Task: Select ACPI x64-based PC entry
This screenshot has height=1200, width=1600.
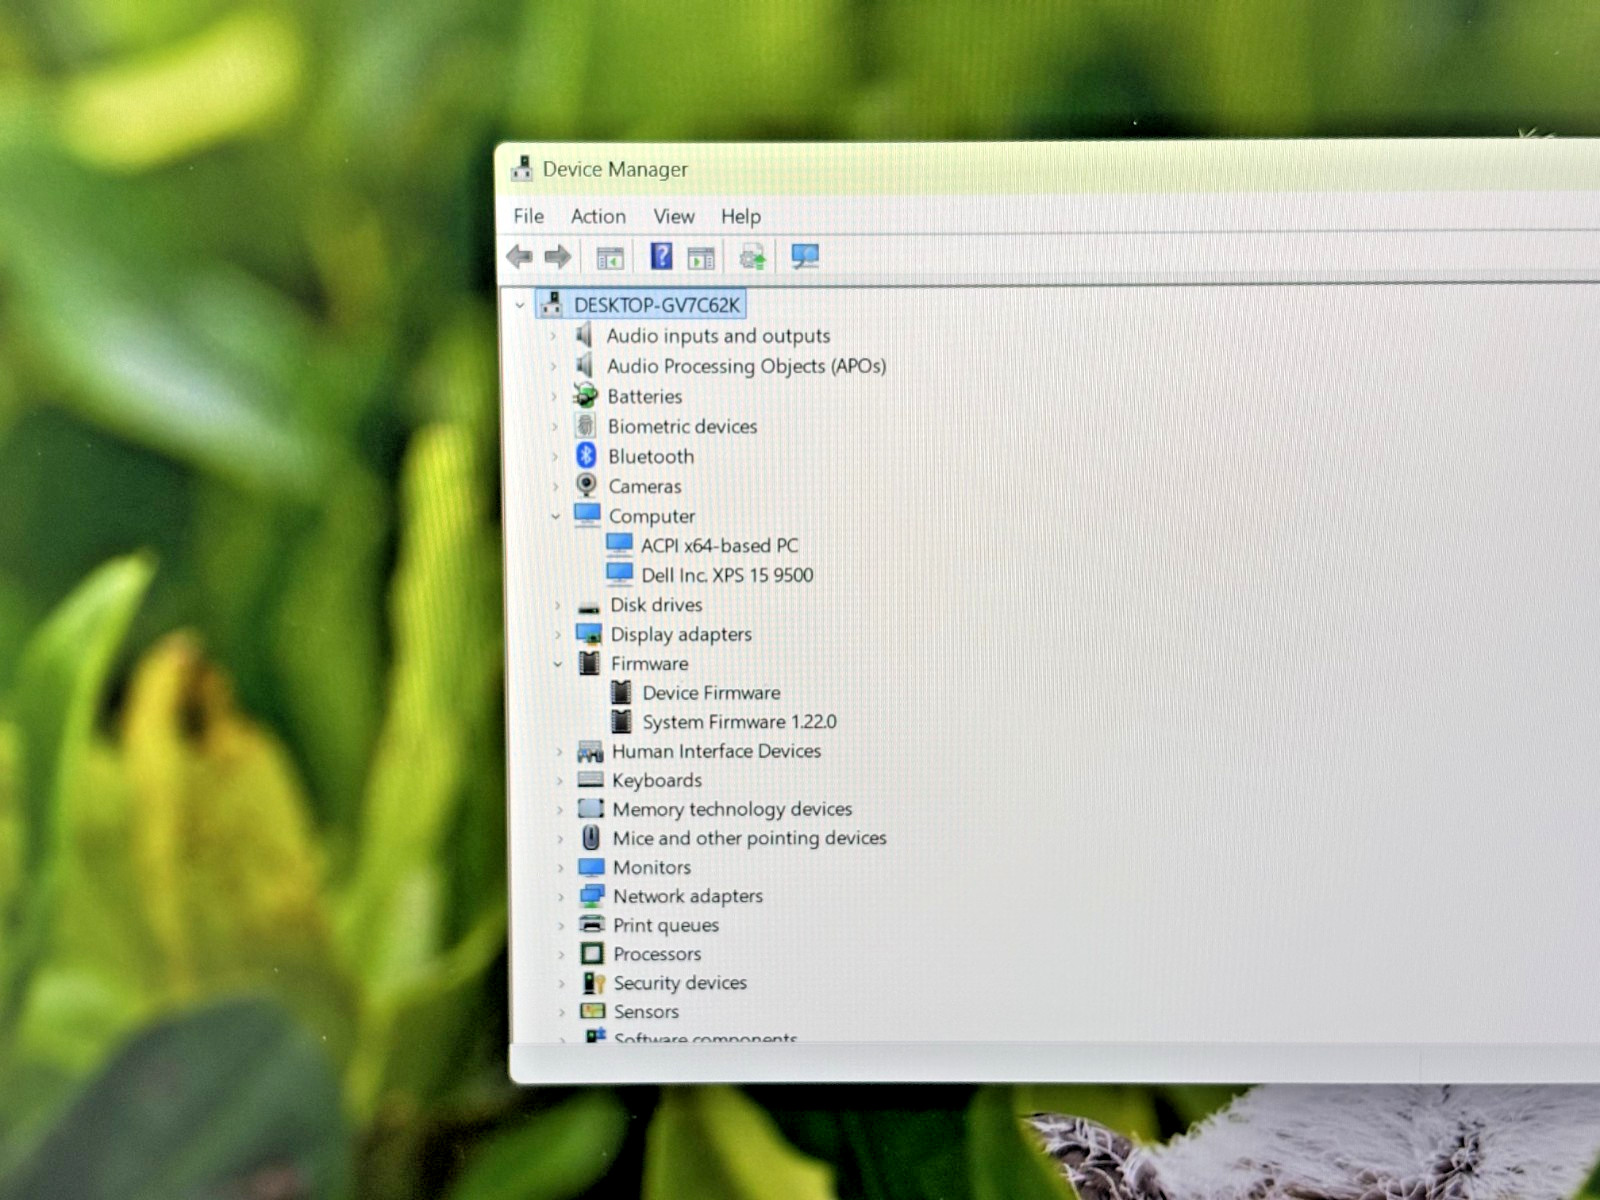Action: tap(720, 545)
